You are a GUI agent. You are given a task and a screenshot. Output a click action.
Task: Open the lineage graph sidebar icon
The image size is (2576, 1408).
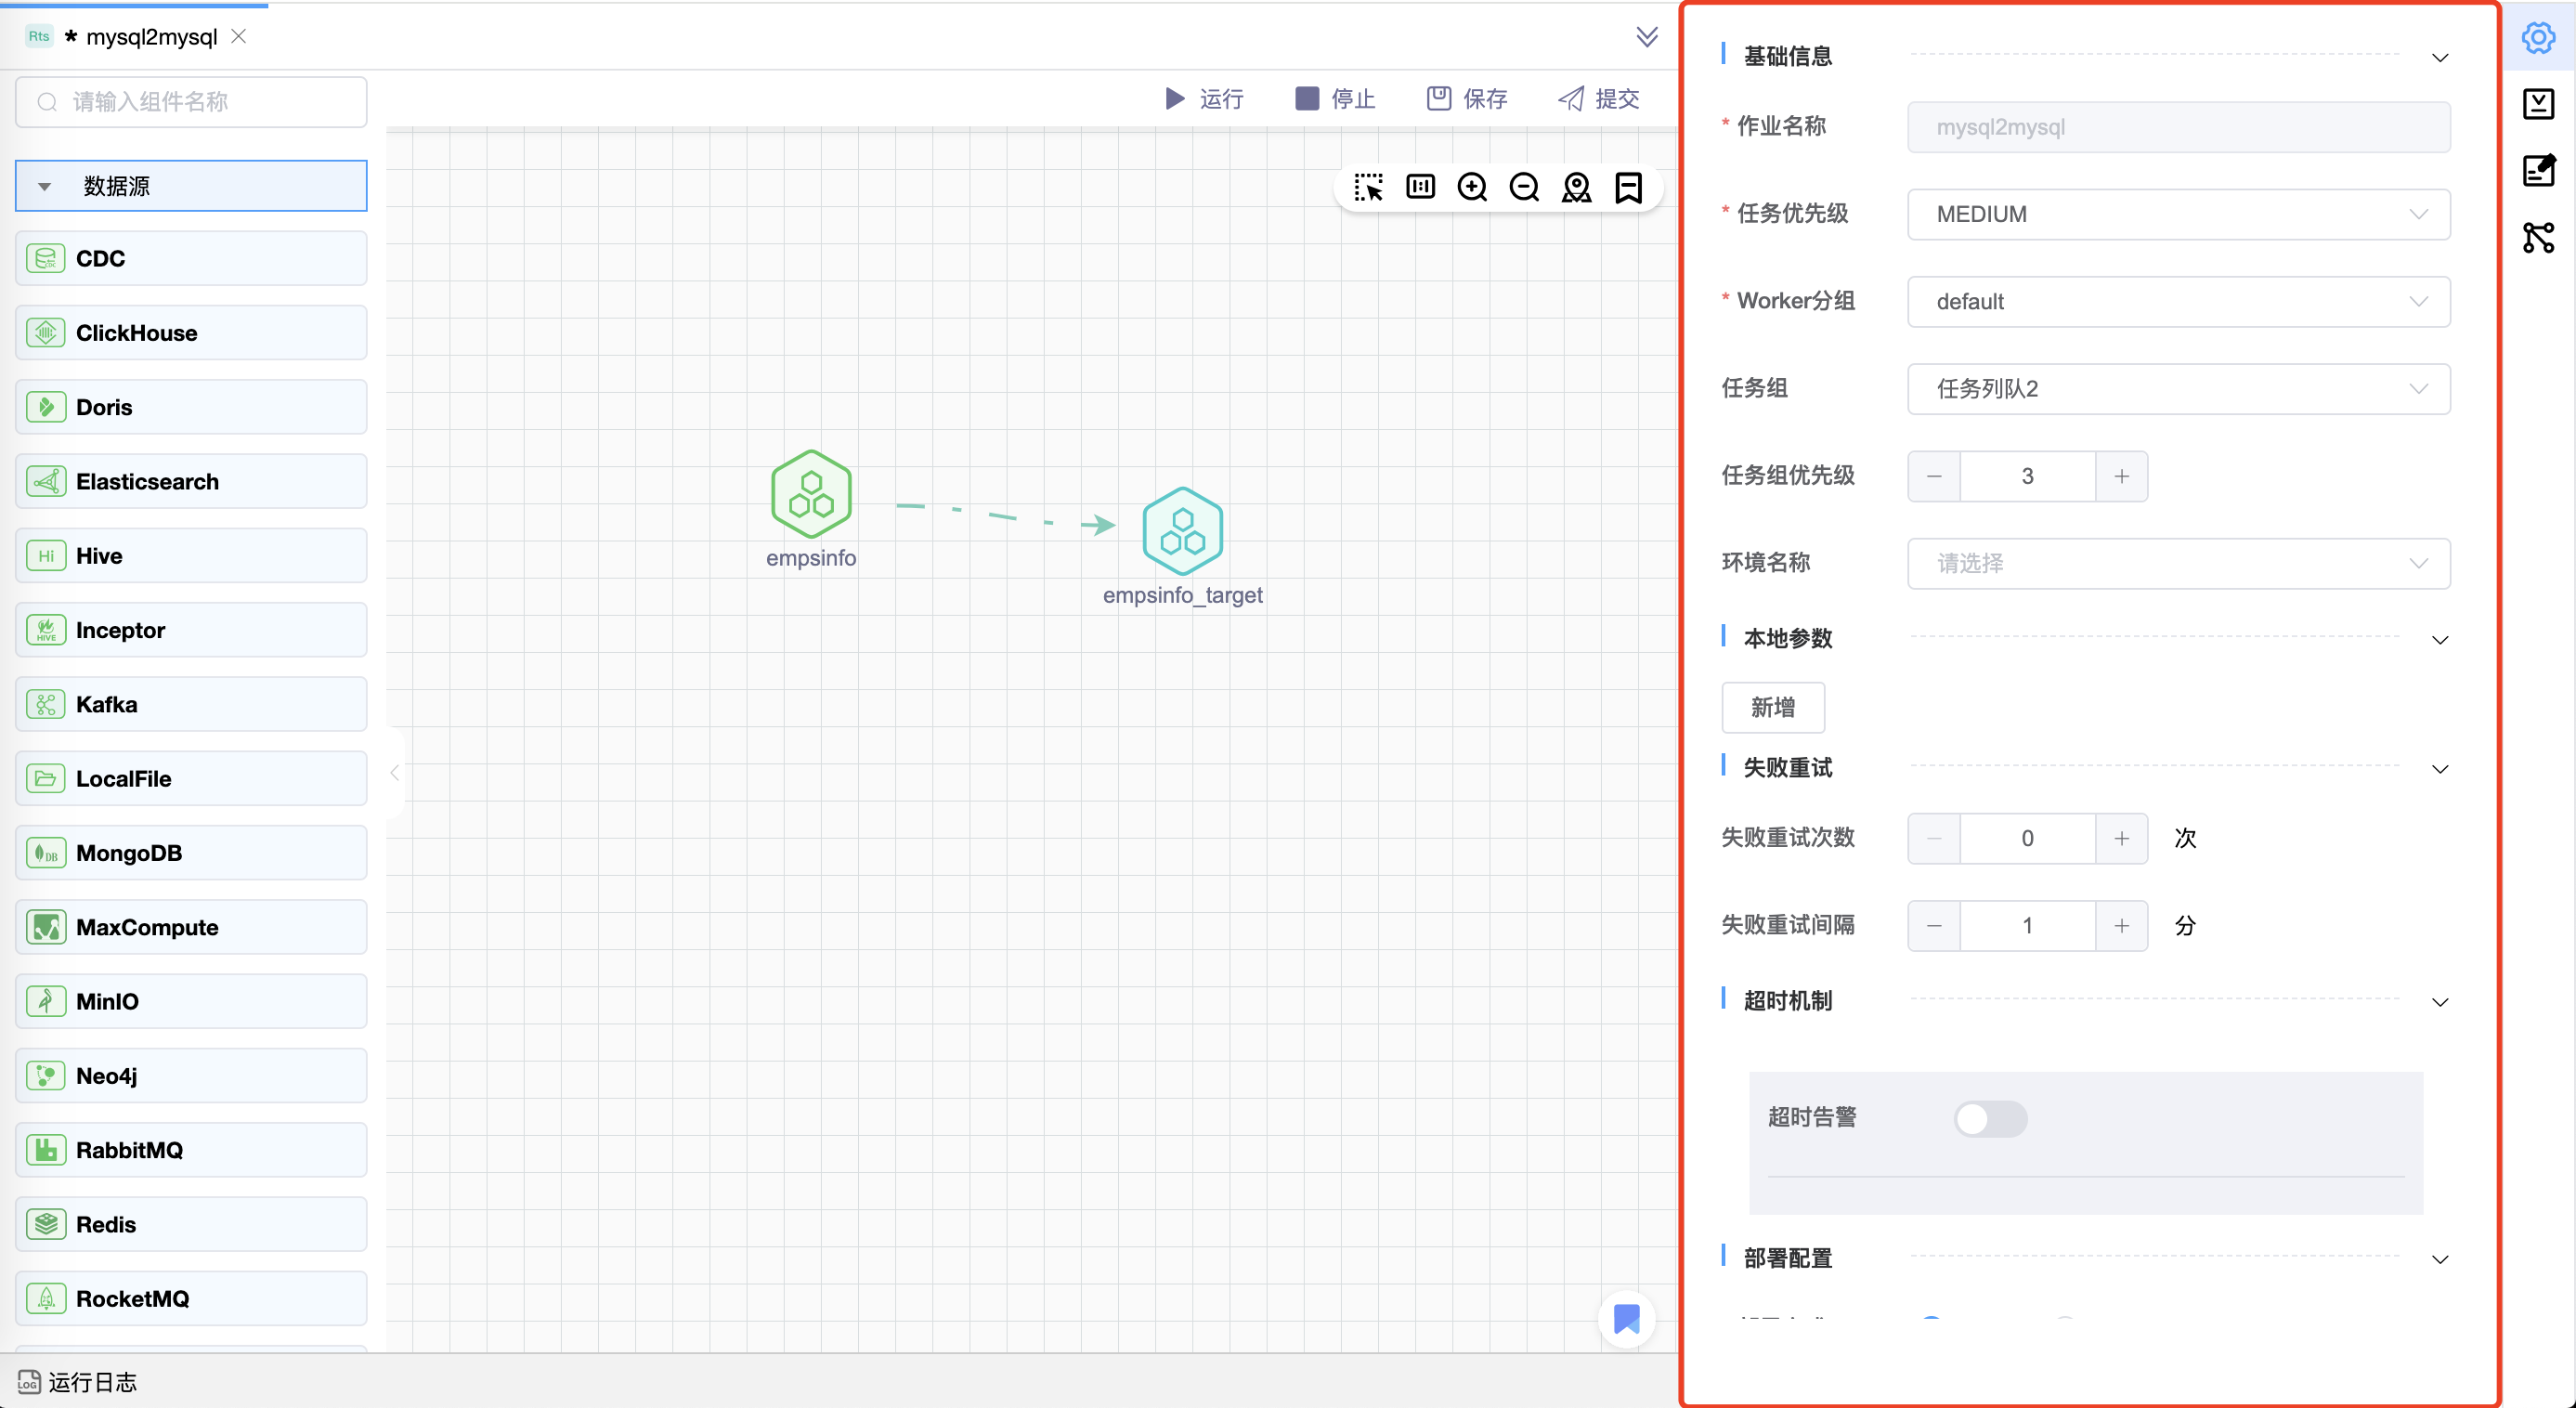point(2538,237)
